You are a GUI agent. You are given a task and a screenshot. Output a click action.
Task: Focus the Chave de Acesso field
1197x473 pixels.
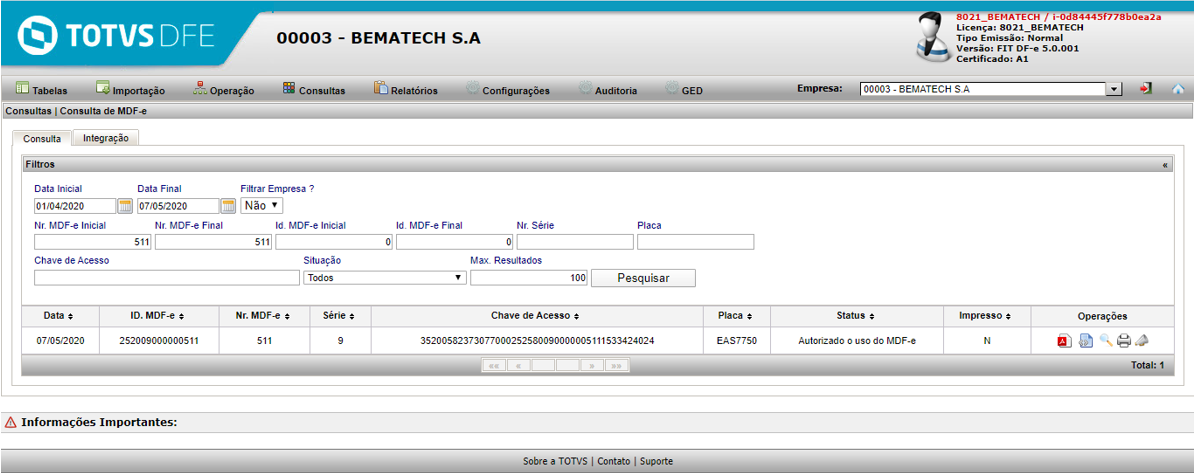click(x=167, y=278)
